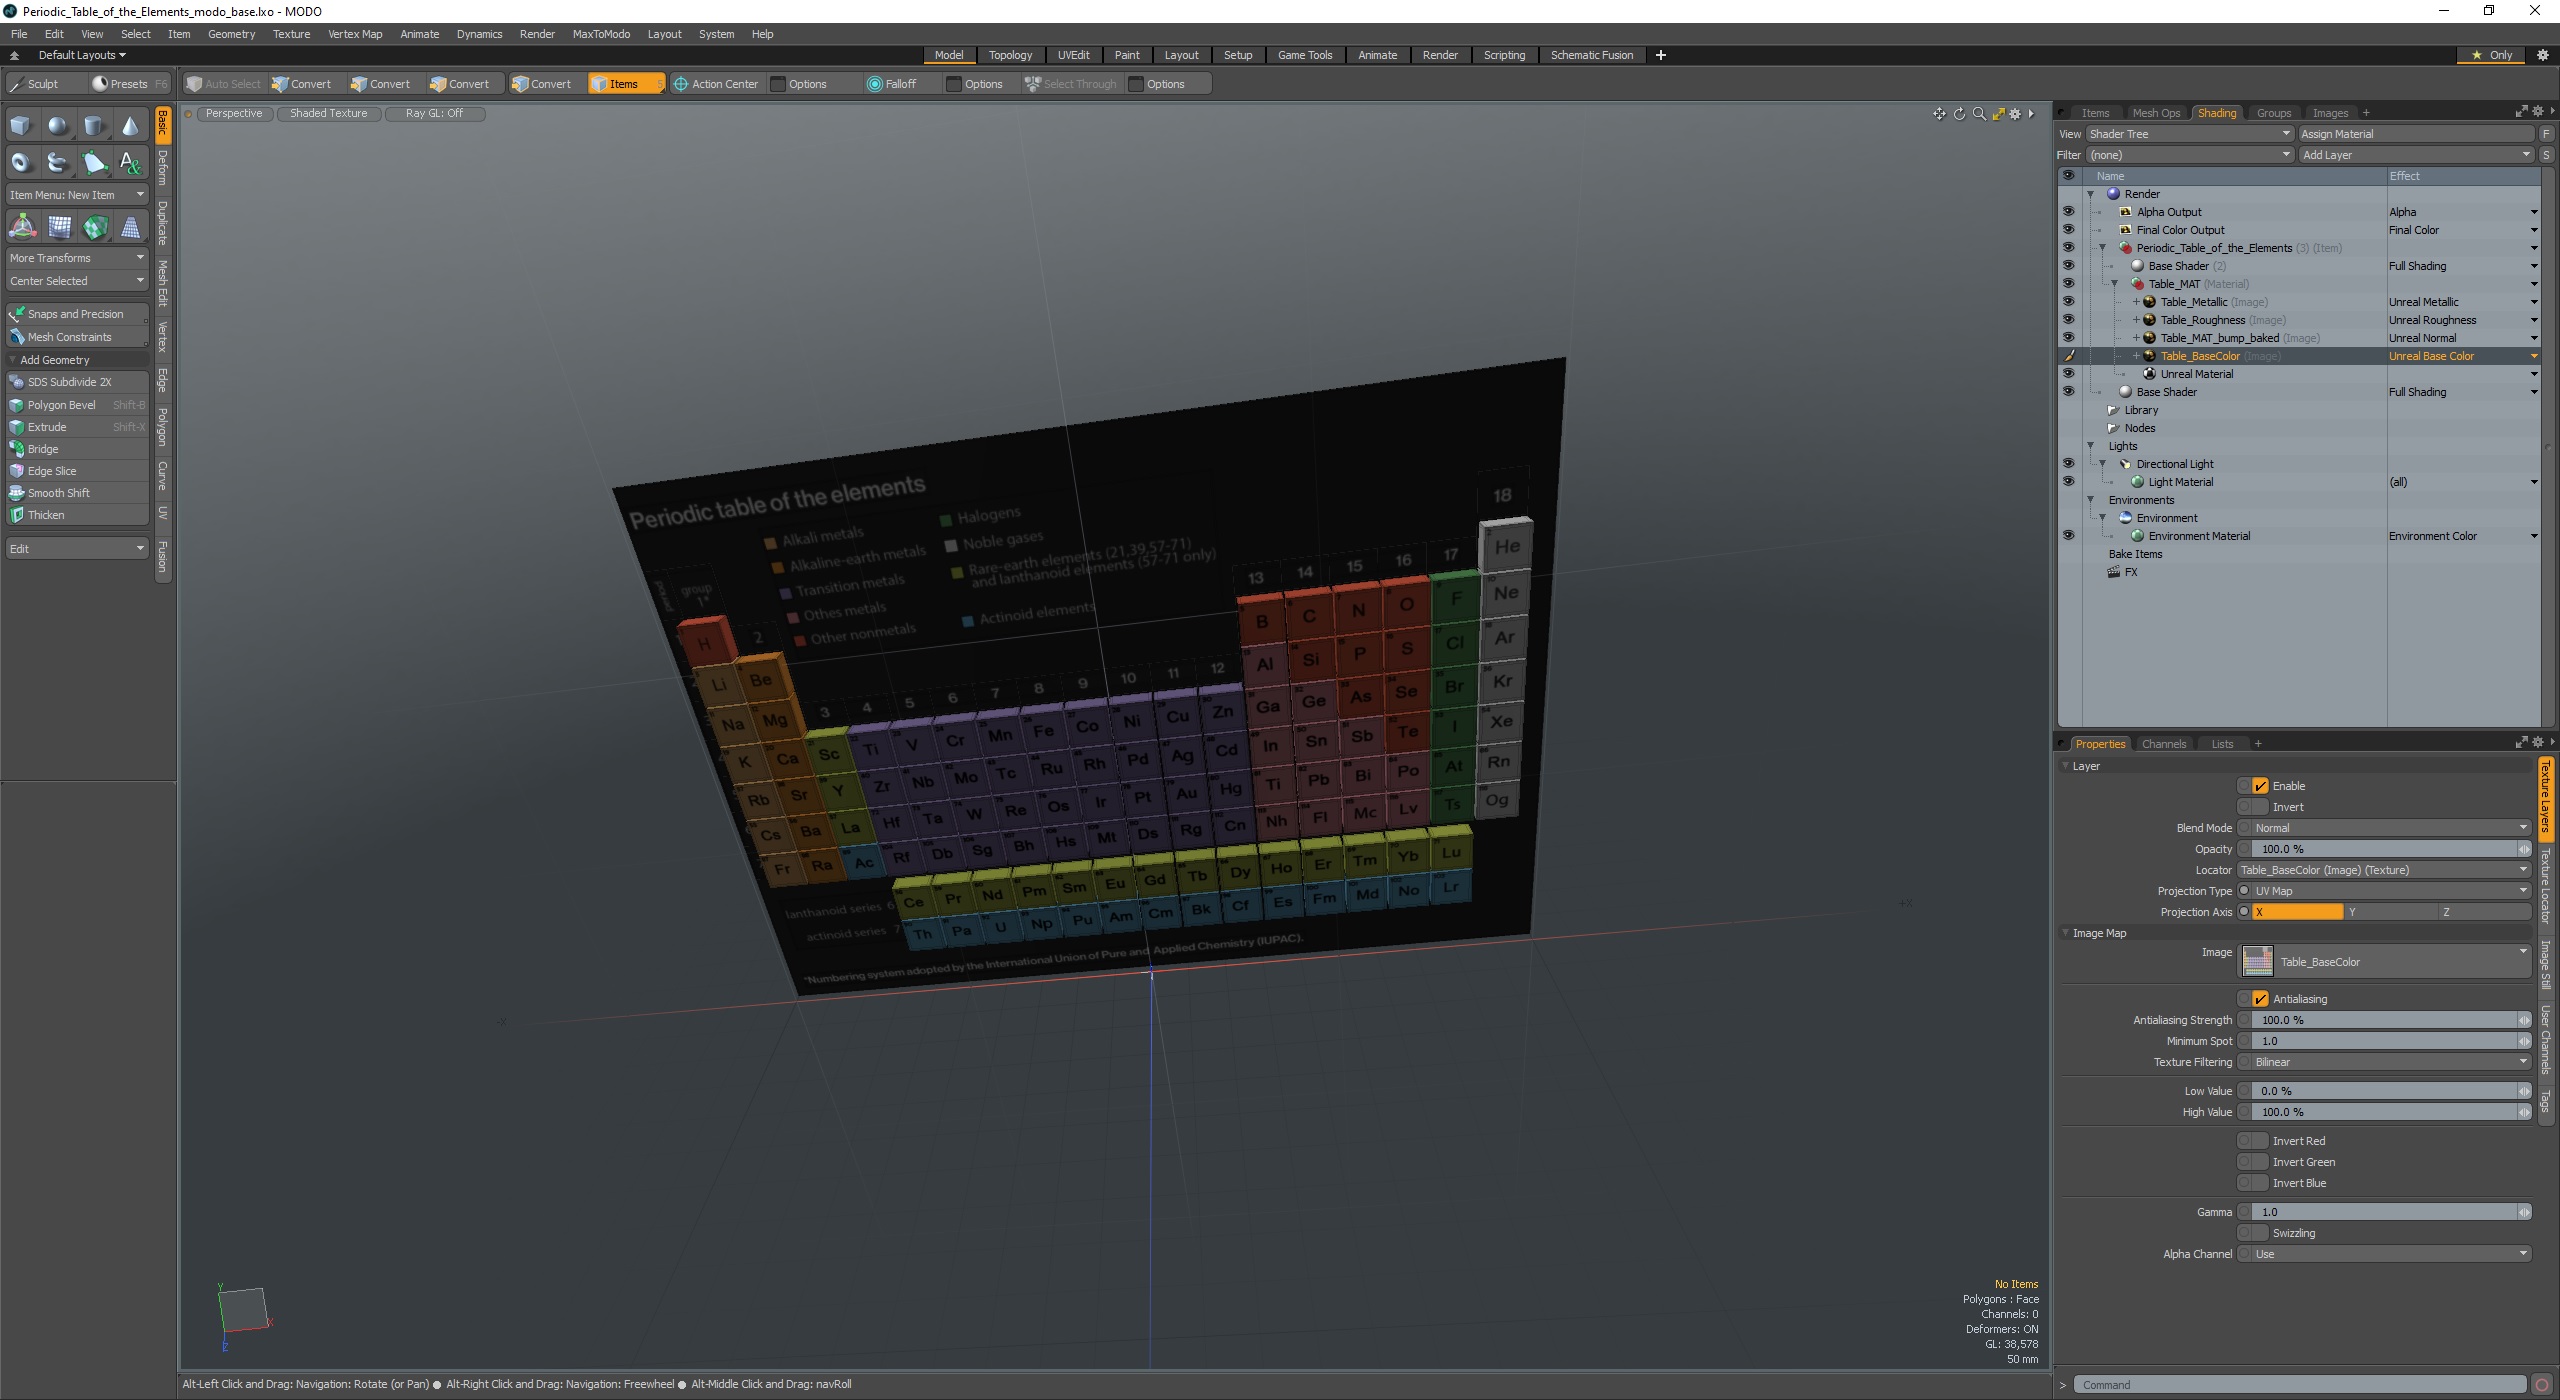Click the Assign Material button
The width and height of the screenshot is (2560, 1400).
pos(2415,134)
